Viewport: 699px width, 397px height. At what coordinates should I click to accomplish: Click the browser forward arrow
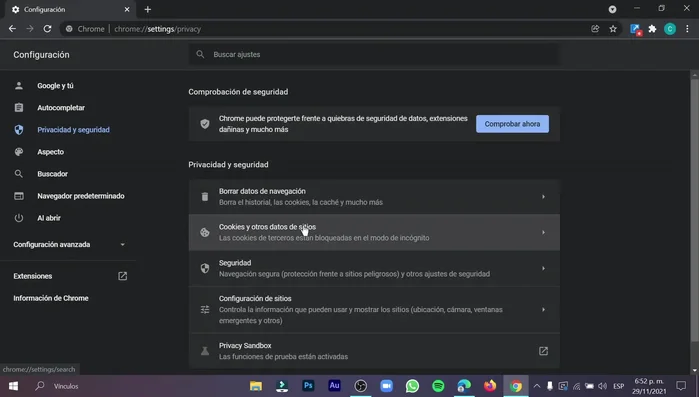pyautogui.click(x=29, y=29)
